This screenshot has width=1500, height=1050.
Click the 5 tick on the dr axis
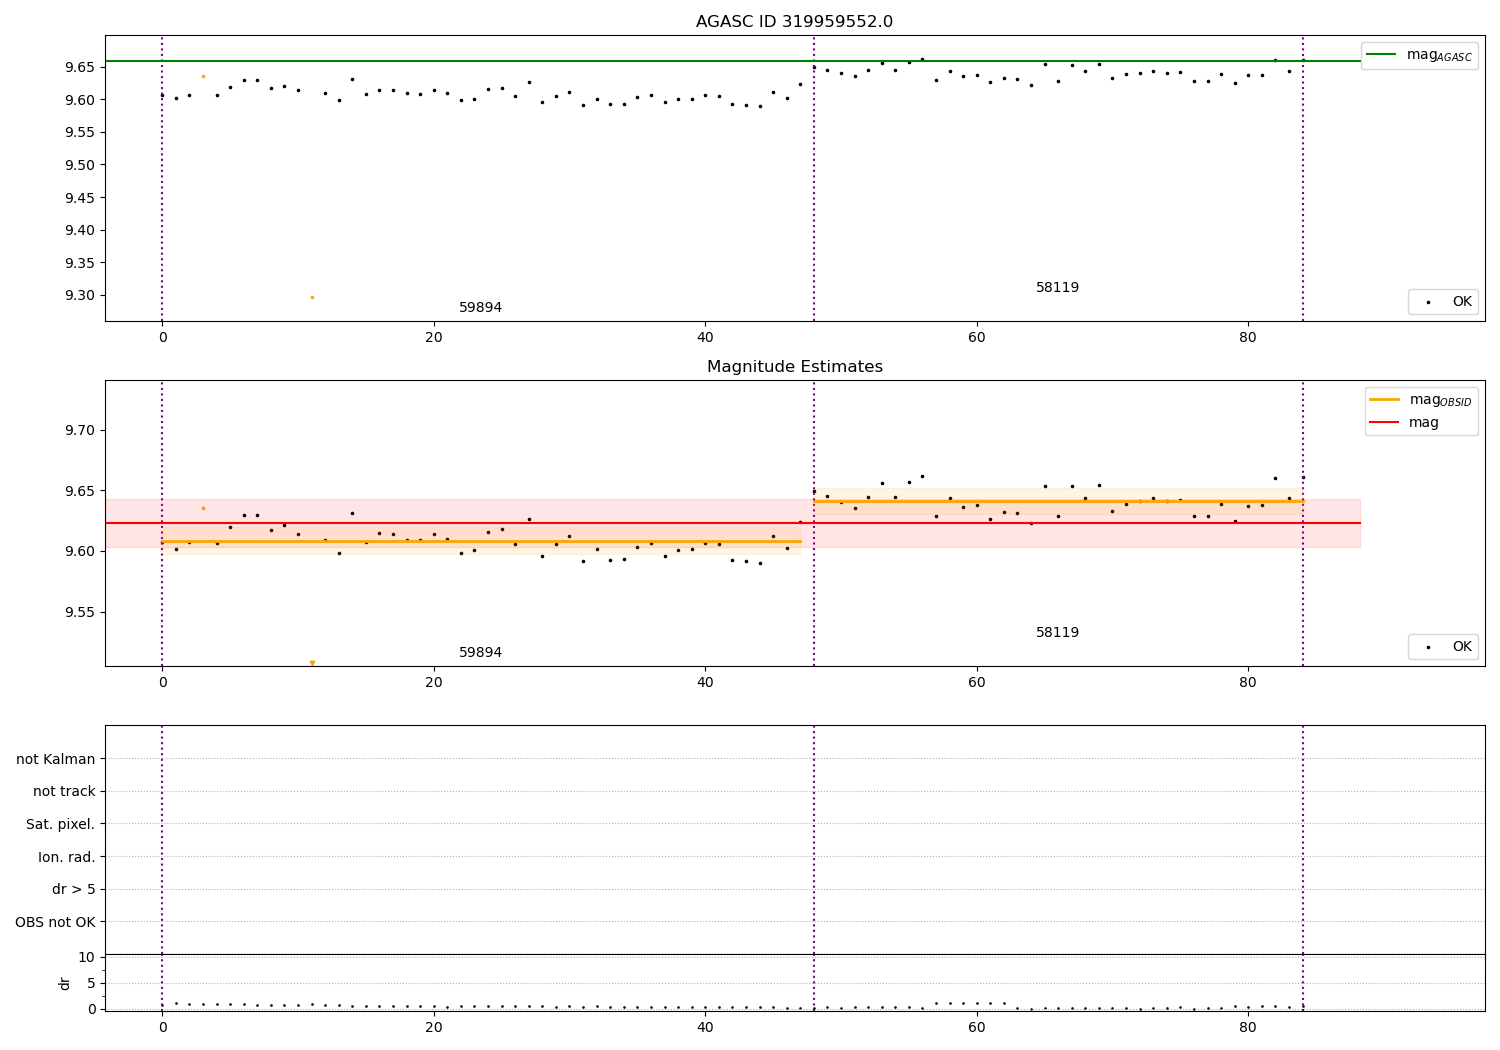(91, 983)
